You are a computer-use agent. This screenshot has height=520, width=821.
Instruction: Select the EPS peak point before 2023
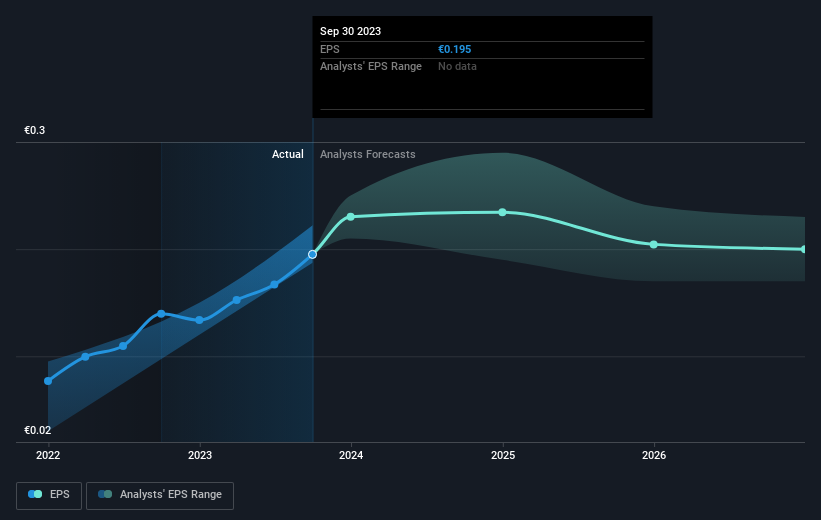coord(161,314)
